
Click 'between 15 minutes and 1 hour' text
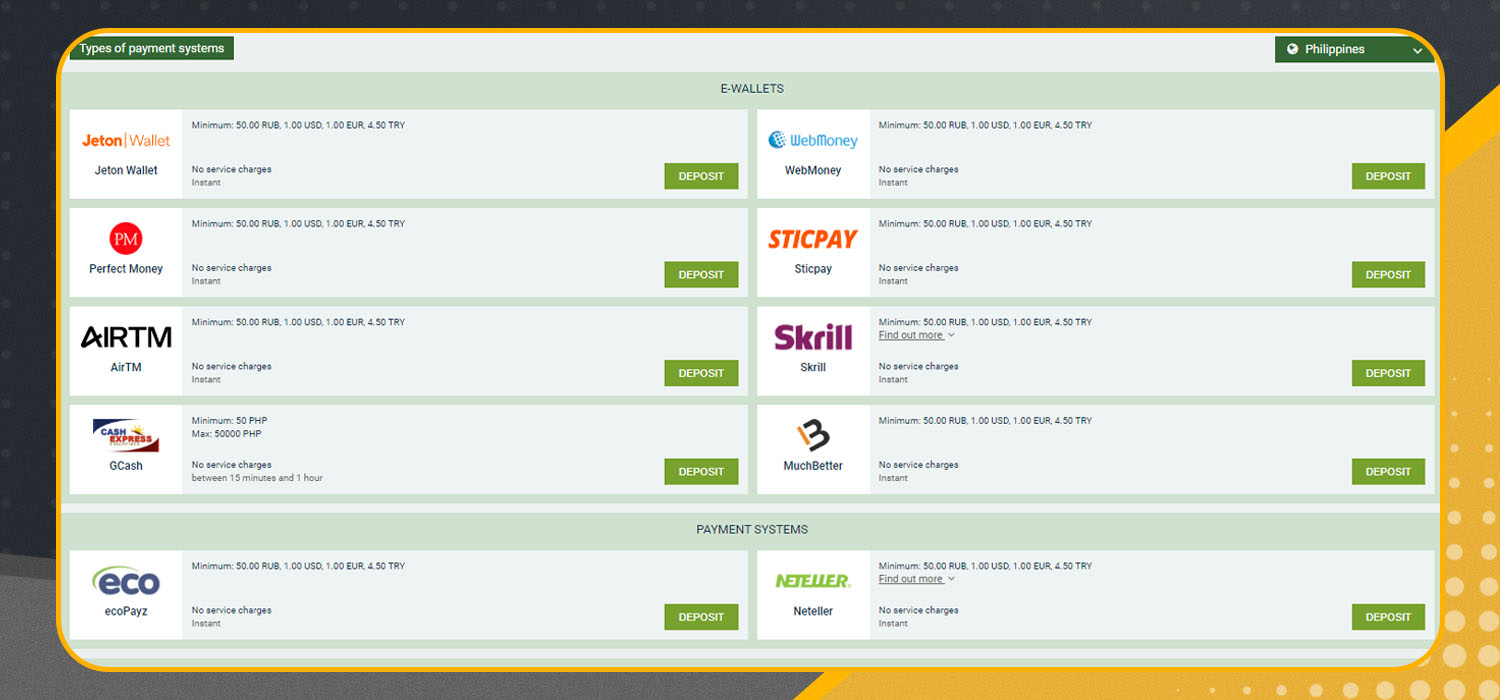[257, 478]
